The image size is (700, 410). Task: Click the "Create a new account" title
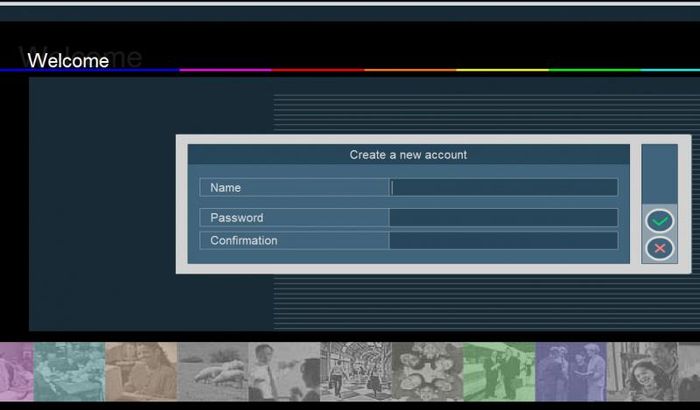(408, 155)
